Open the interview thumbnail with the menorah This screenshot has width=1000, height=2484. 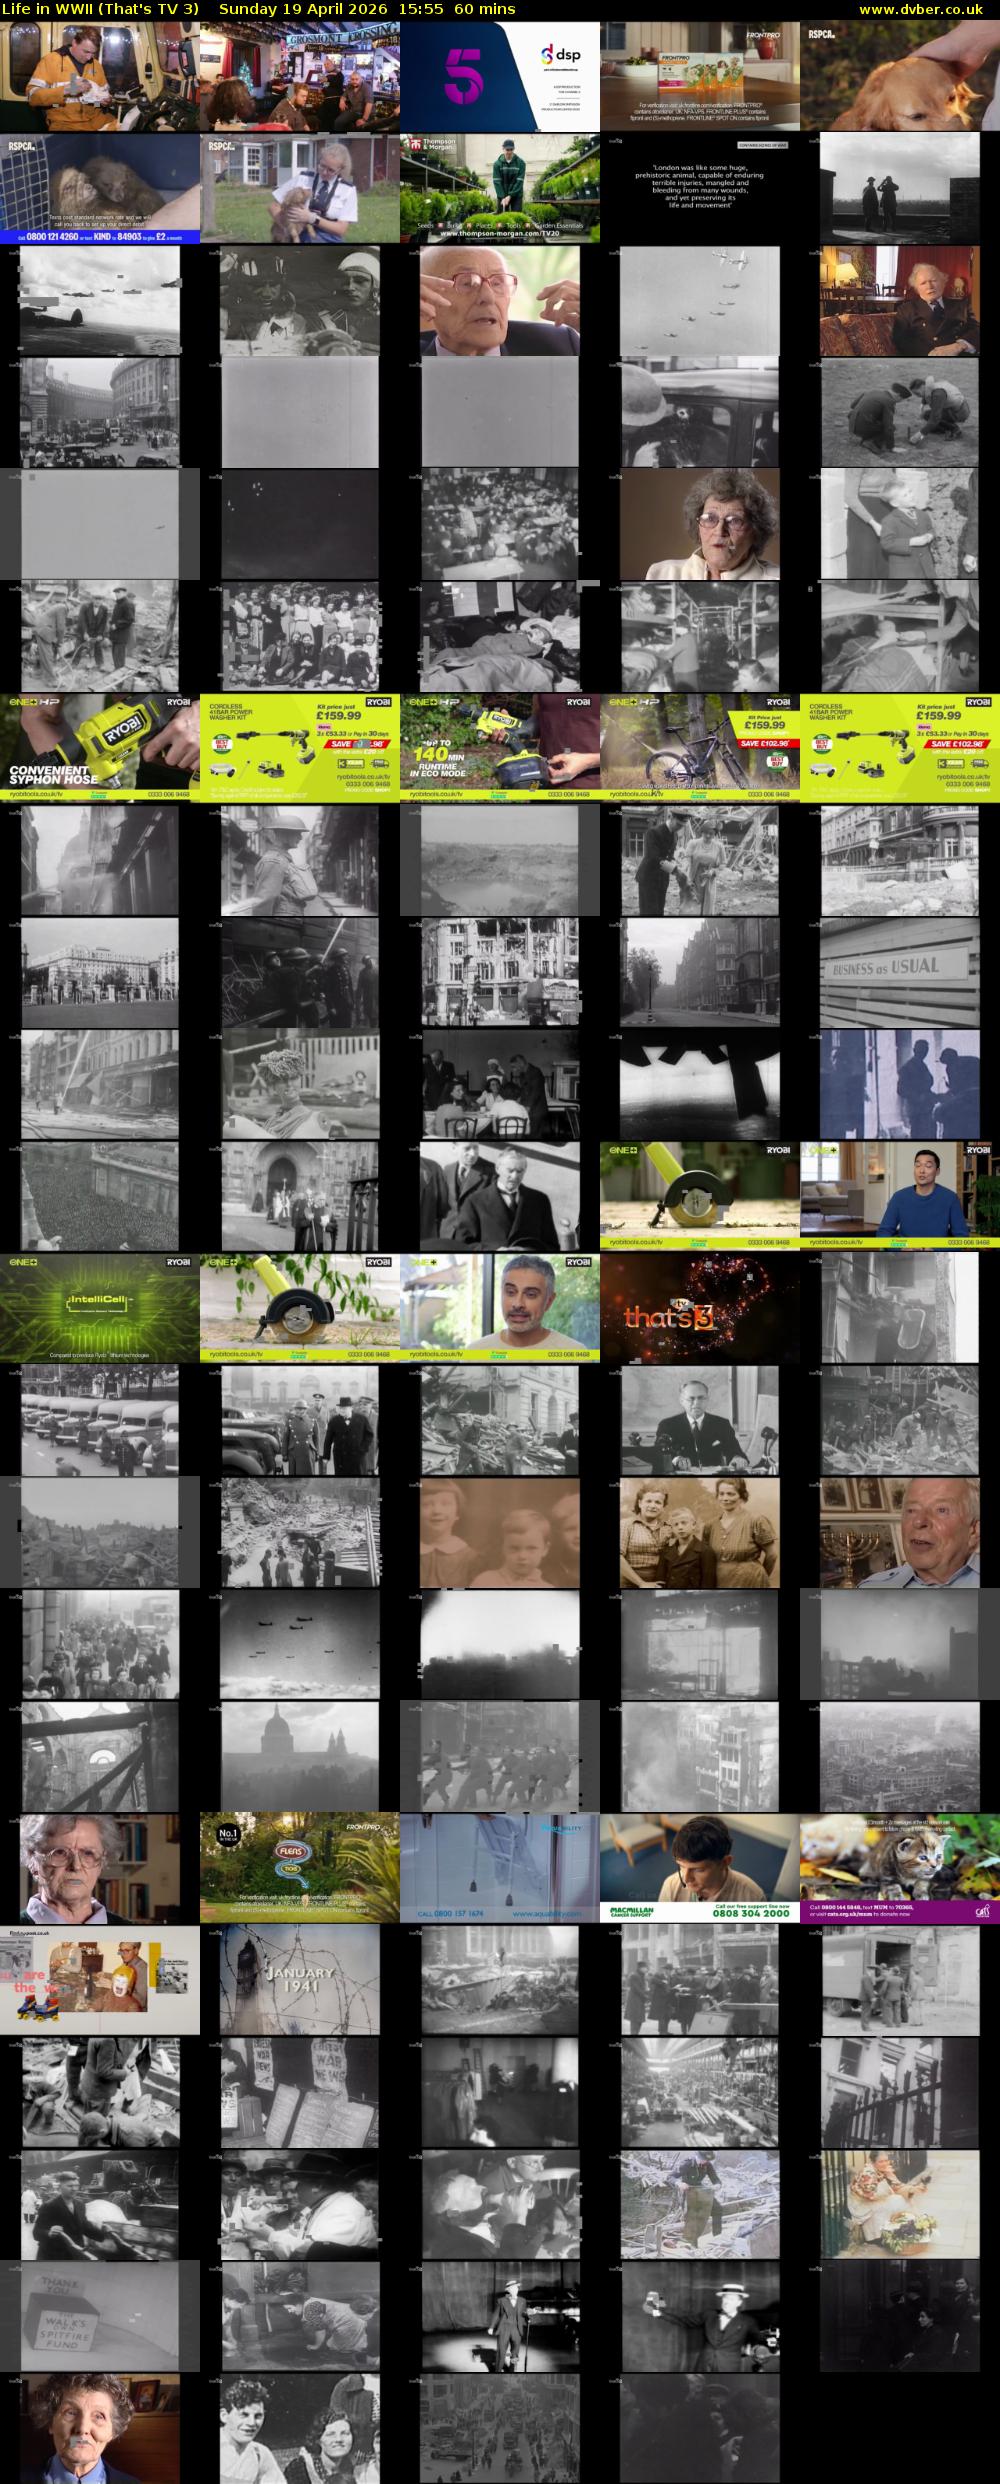900,1532
